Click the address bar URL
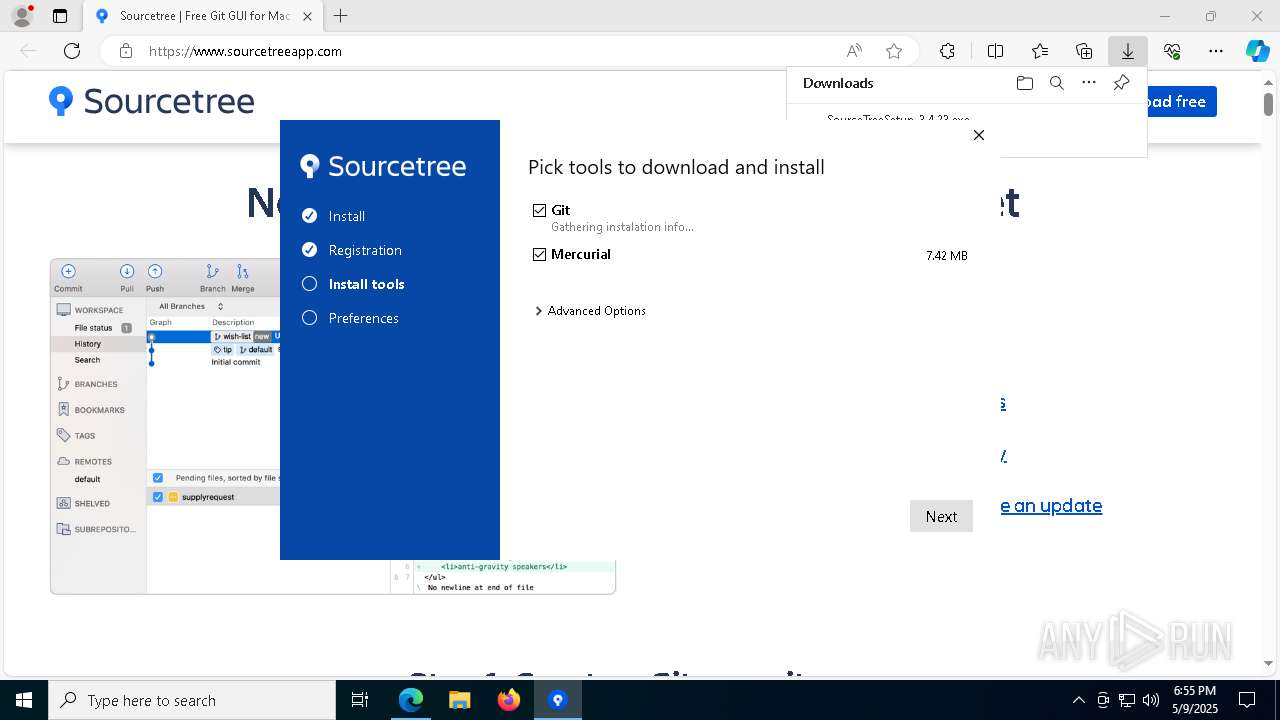The height and width of the screenshot is (720, 1280). [245, 51]
